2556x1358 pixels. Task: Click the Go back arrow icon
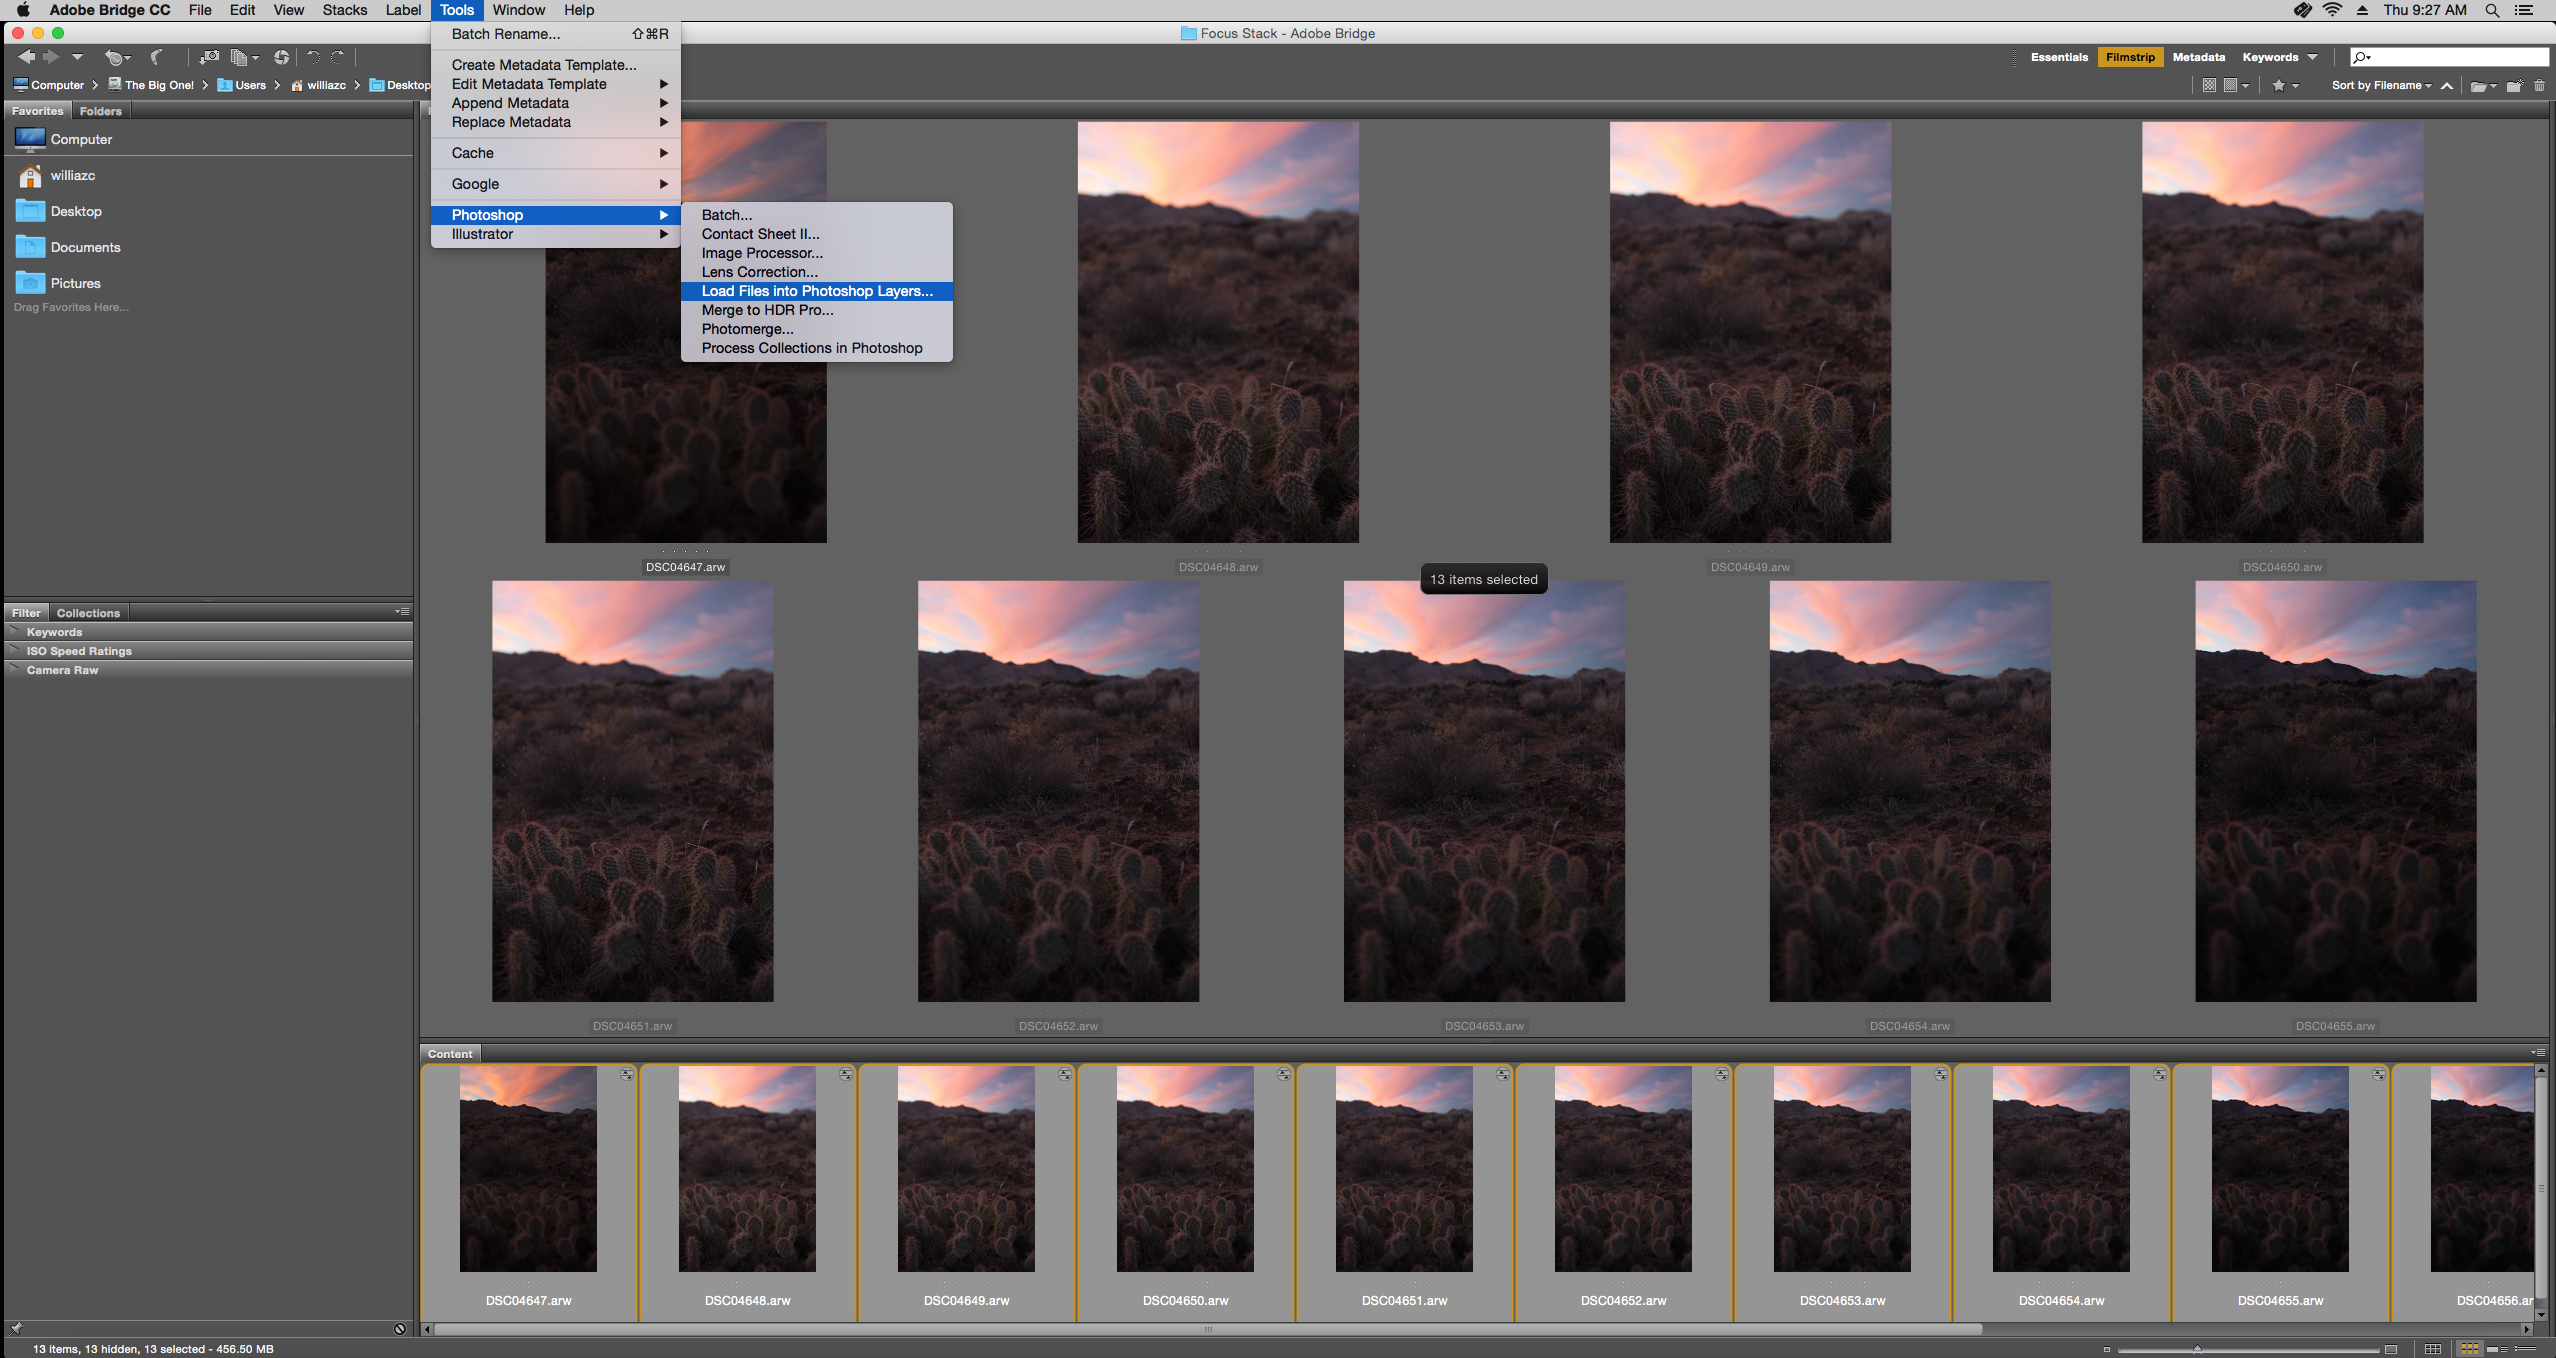click(x=26, y=57)
